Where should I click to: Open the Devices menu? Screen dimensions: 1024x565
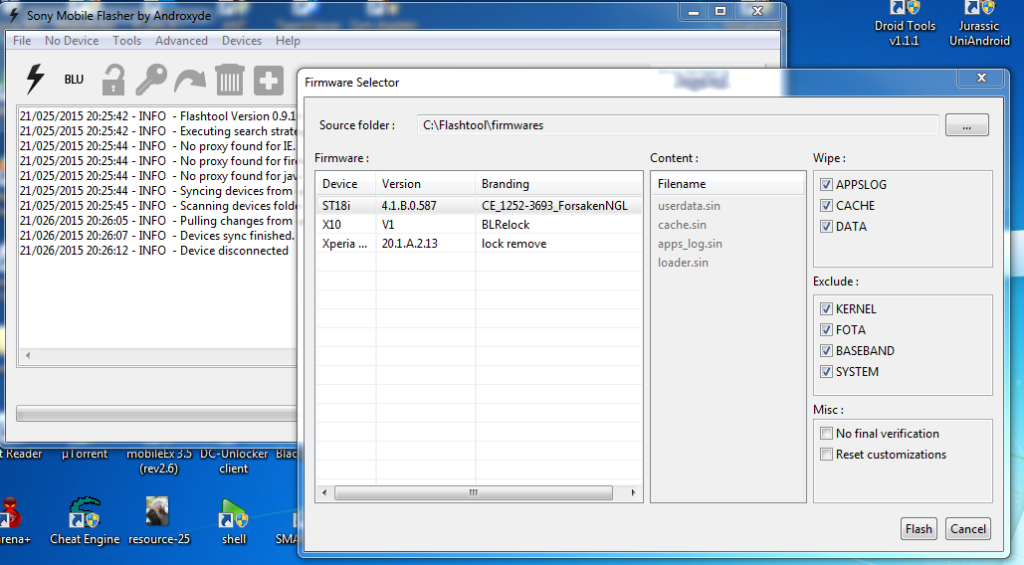click(242, 40)
